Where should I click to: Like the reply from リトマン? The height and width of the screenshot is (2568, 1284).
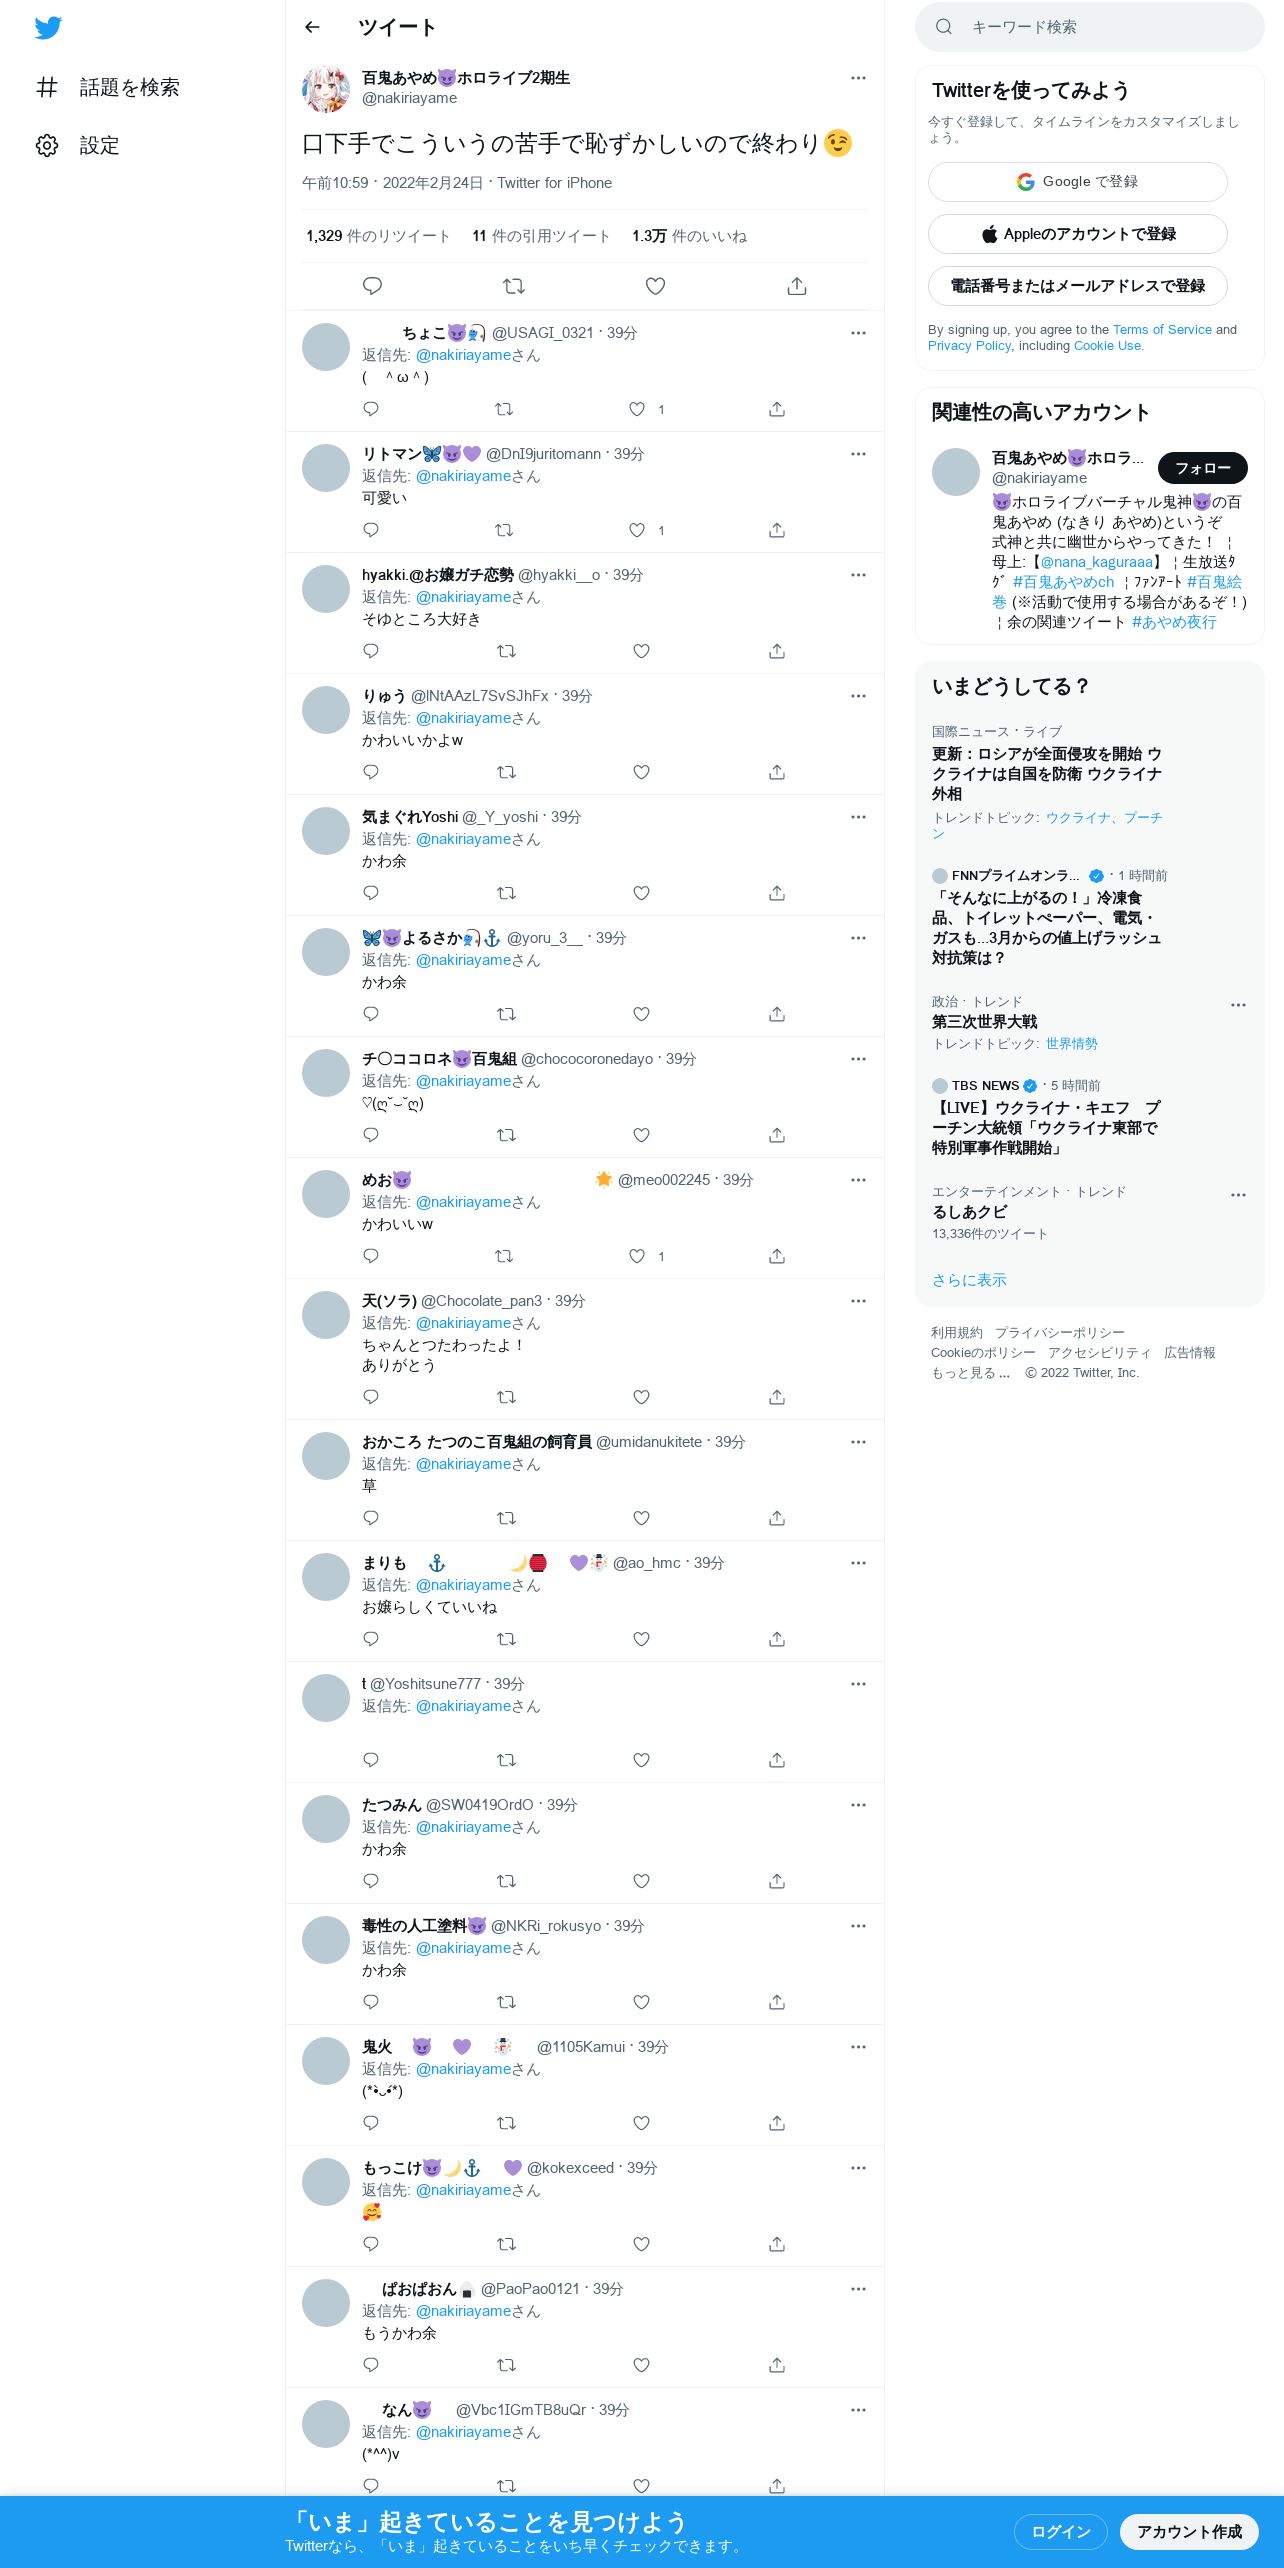pos(637,530)
